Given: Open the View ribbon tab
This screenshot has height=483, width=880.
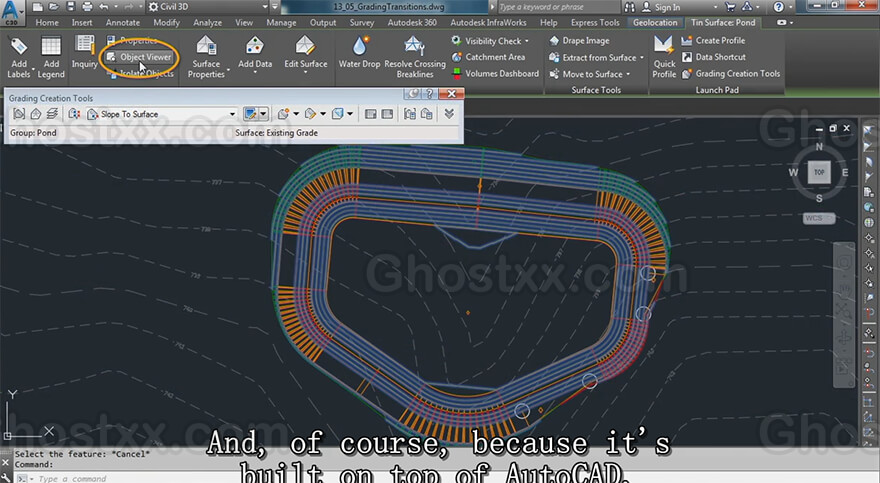Looking at the screenshot, I should point(244,22).
